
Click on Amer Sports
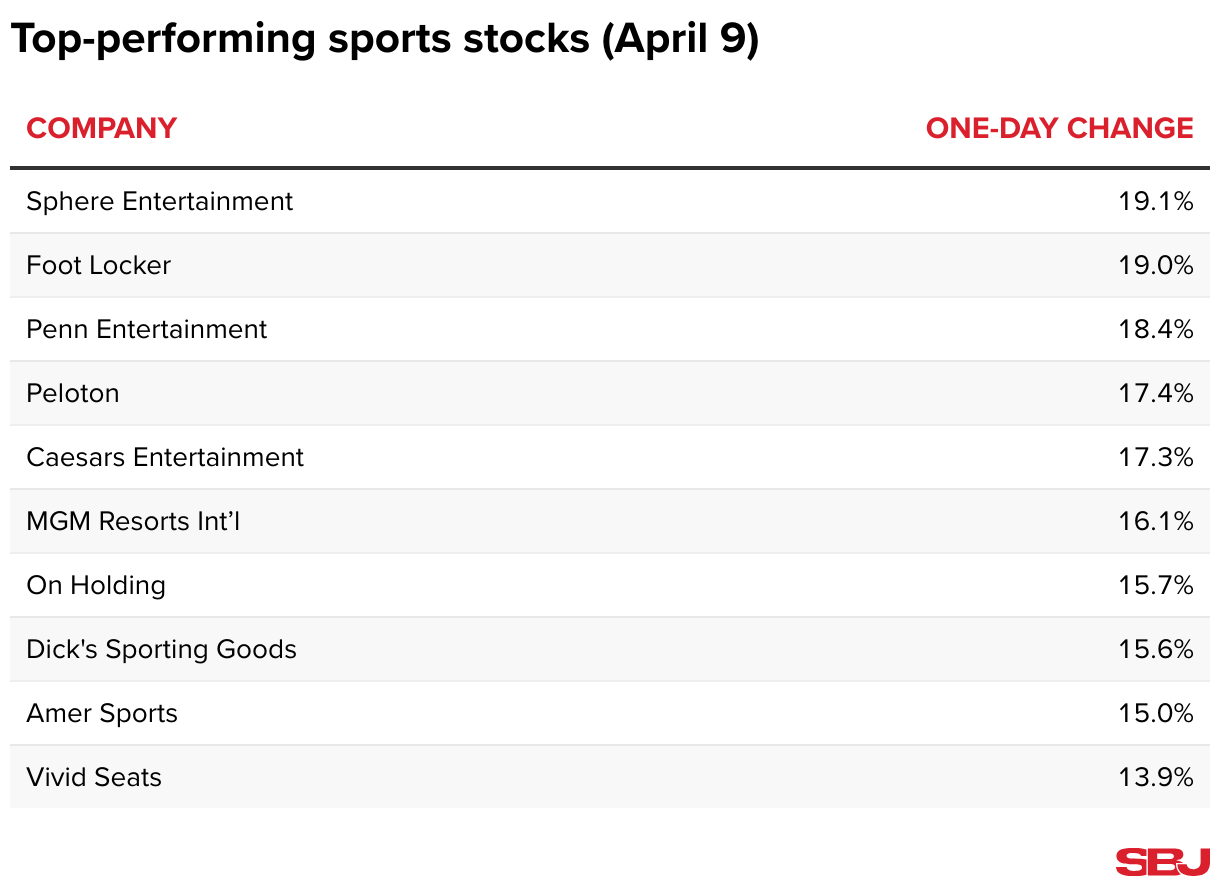tap(102, 713)
